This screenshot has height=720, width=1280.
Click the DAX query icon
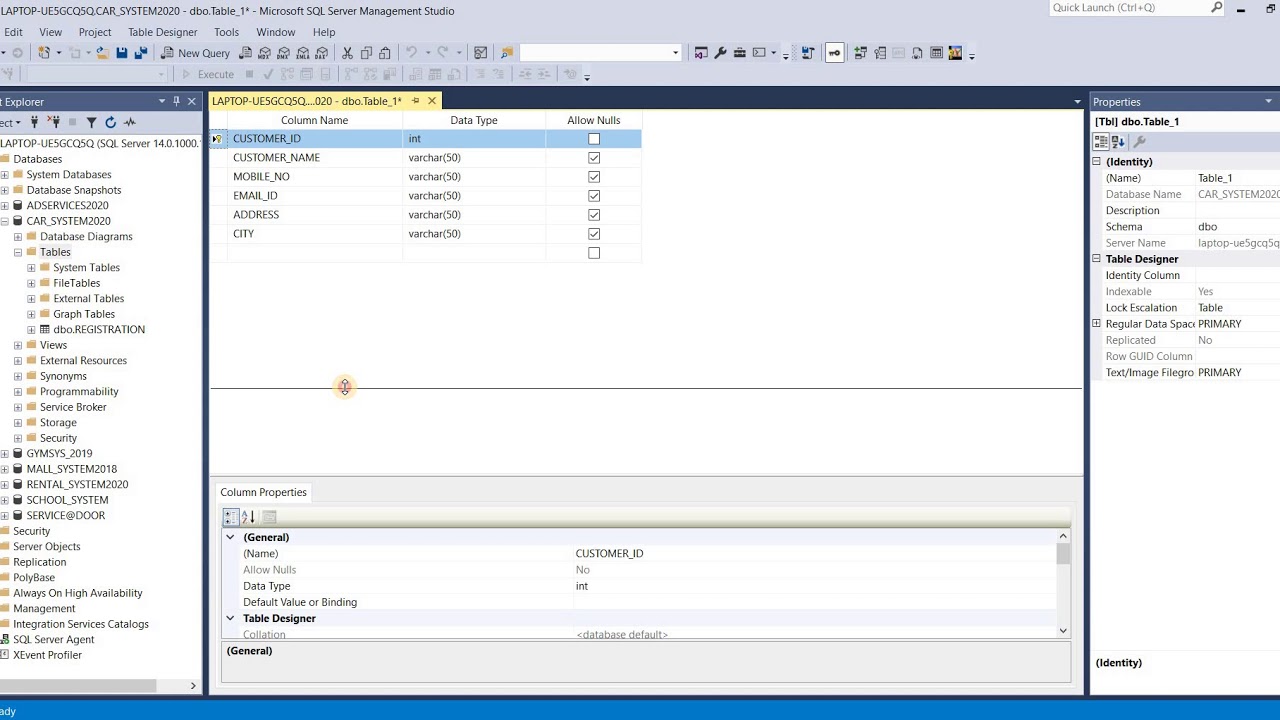click(x=322, y=53)
